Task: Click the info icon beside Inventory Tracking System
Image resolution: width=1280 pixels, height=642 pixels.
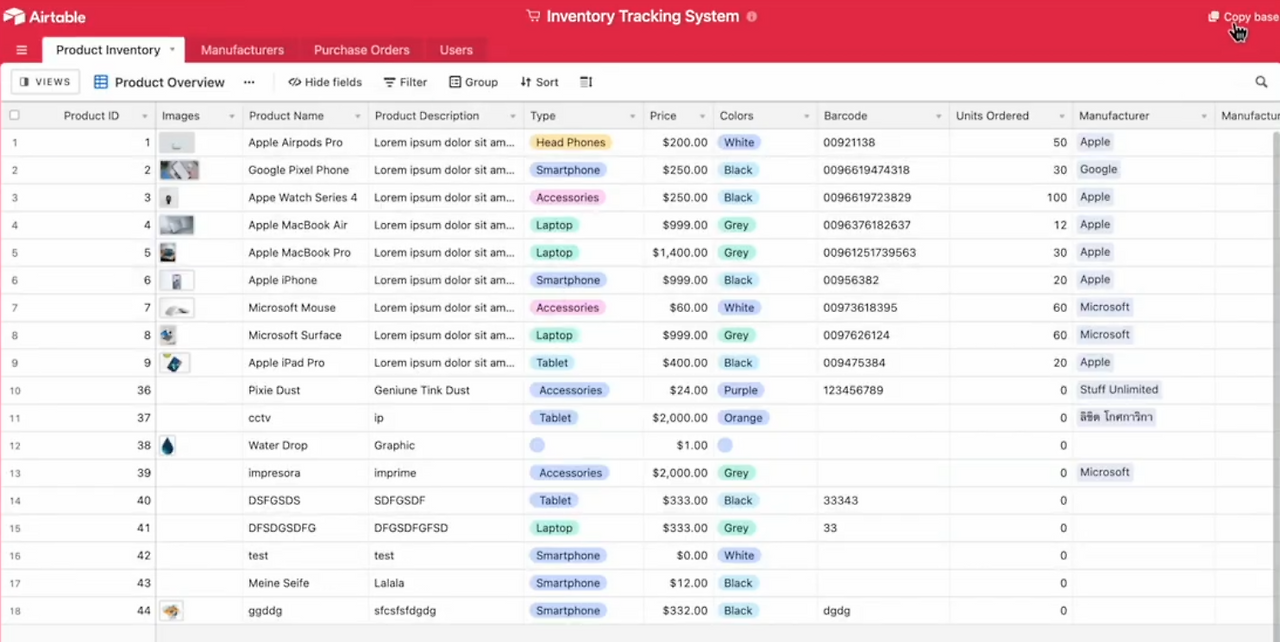Action: (x=752, y=17)
